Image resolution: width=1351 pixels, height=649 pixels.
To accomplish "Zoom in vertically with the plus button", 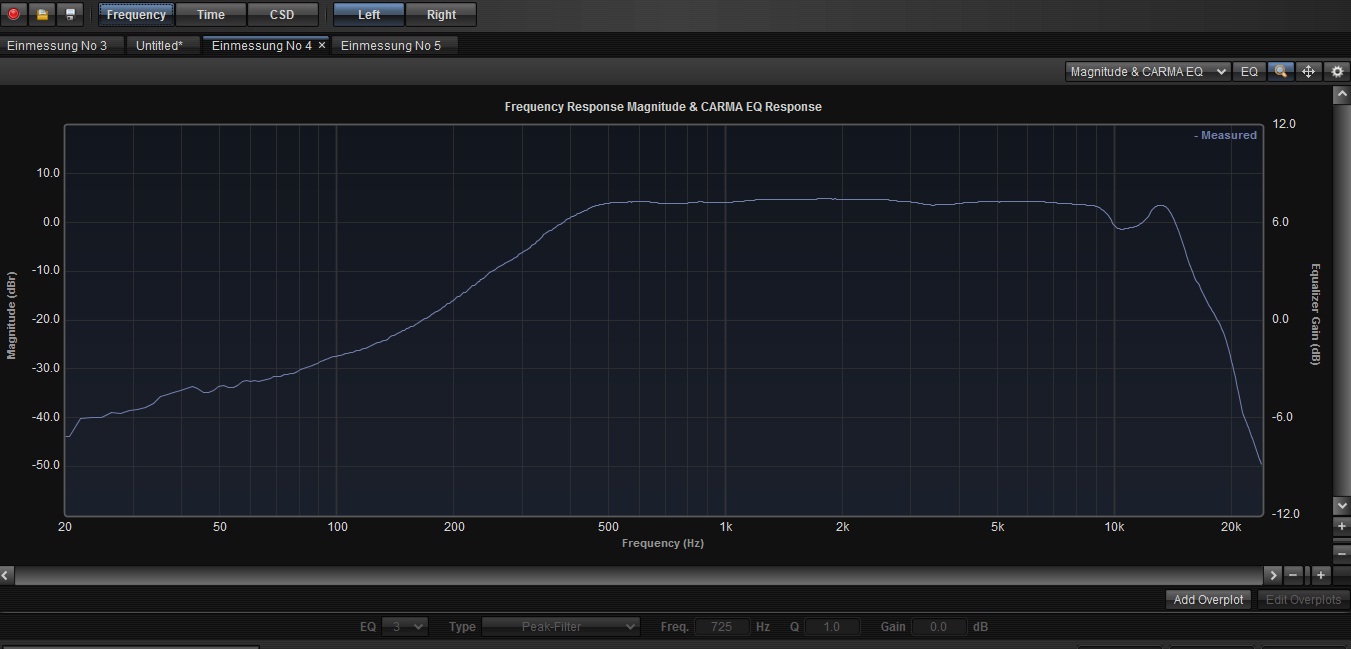I will pyautogui.click(x=1341, y=526).
